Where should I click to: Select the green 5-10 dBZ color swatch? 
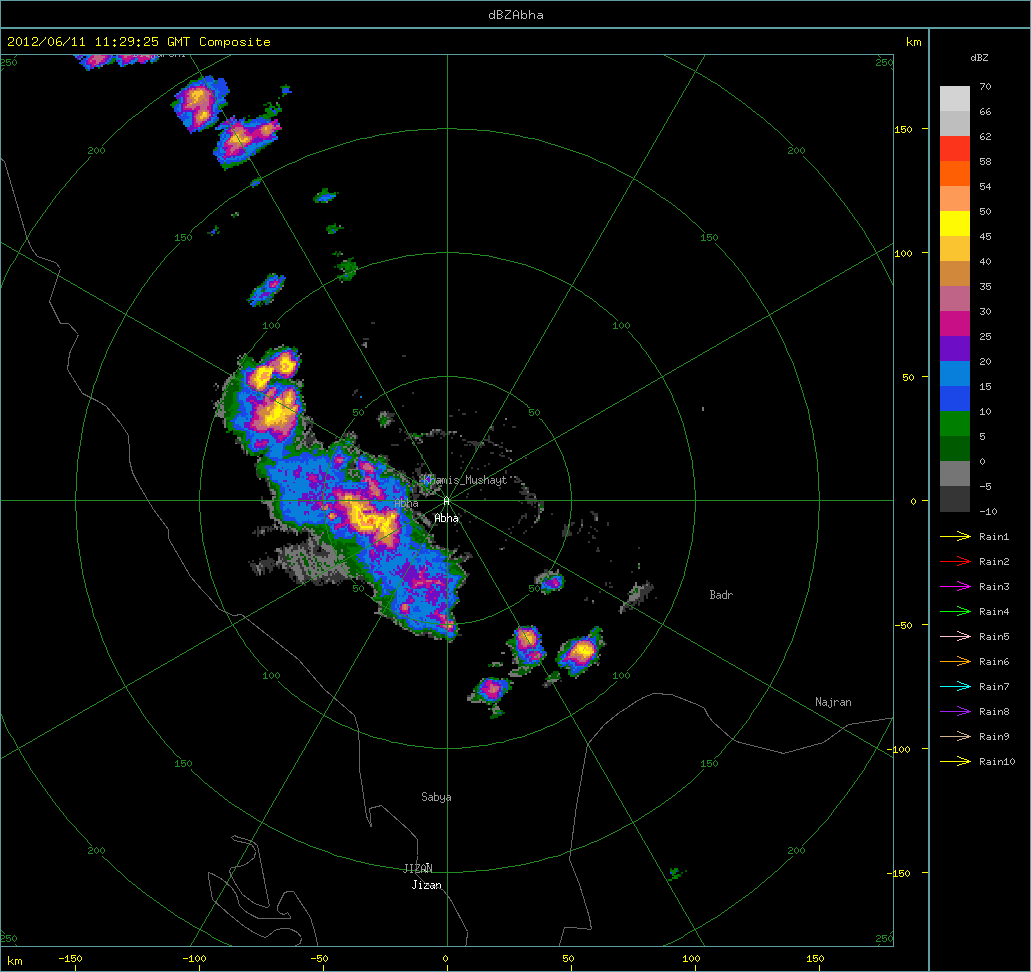pos(955,423)
